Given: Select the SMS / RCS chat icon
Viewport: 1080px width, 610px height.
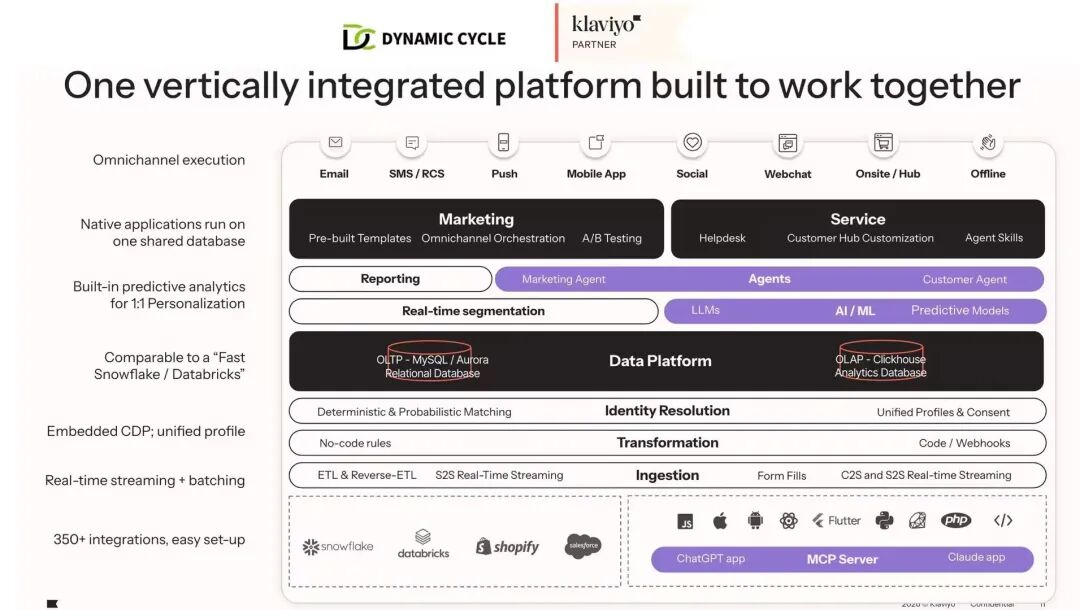Looking at the screenshot, I should tap(412, 143).
